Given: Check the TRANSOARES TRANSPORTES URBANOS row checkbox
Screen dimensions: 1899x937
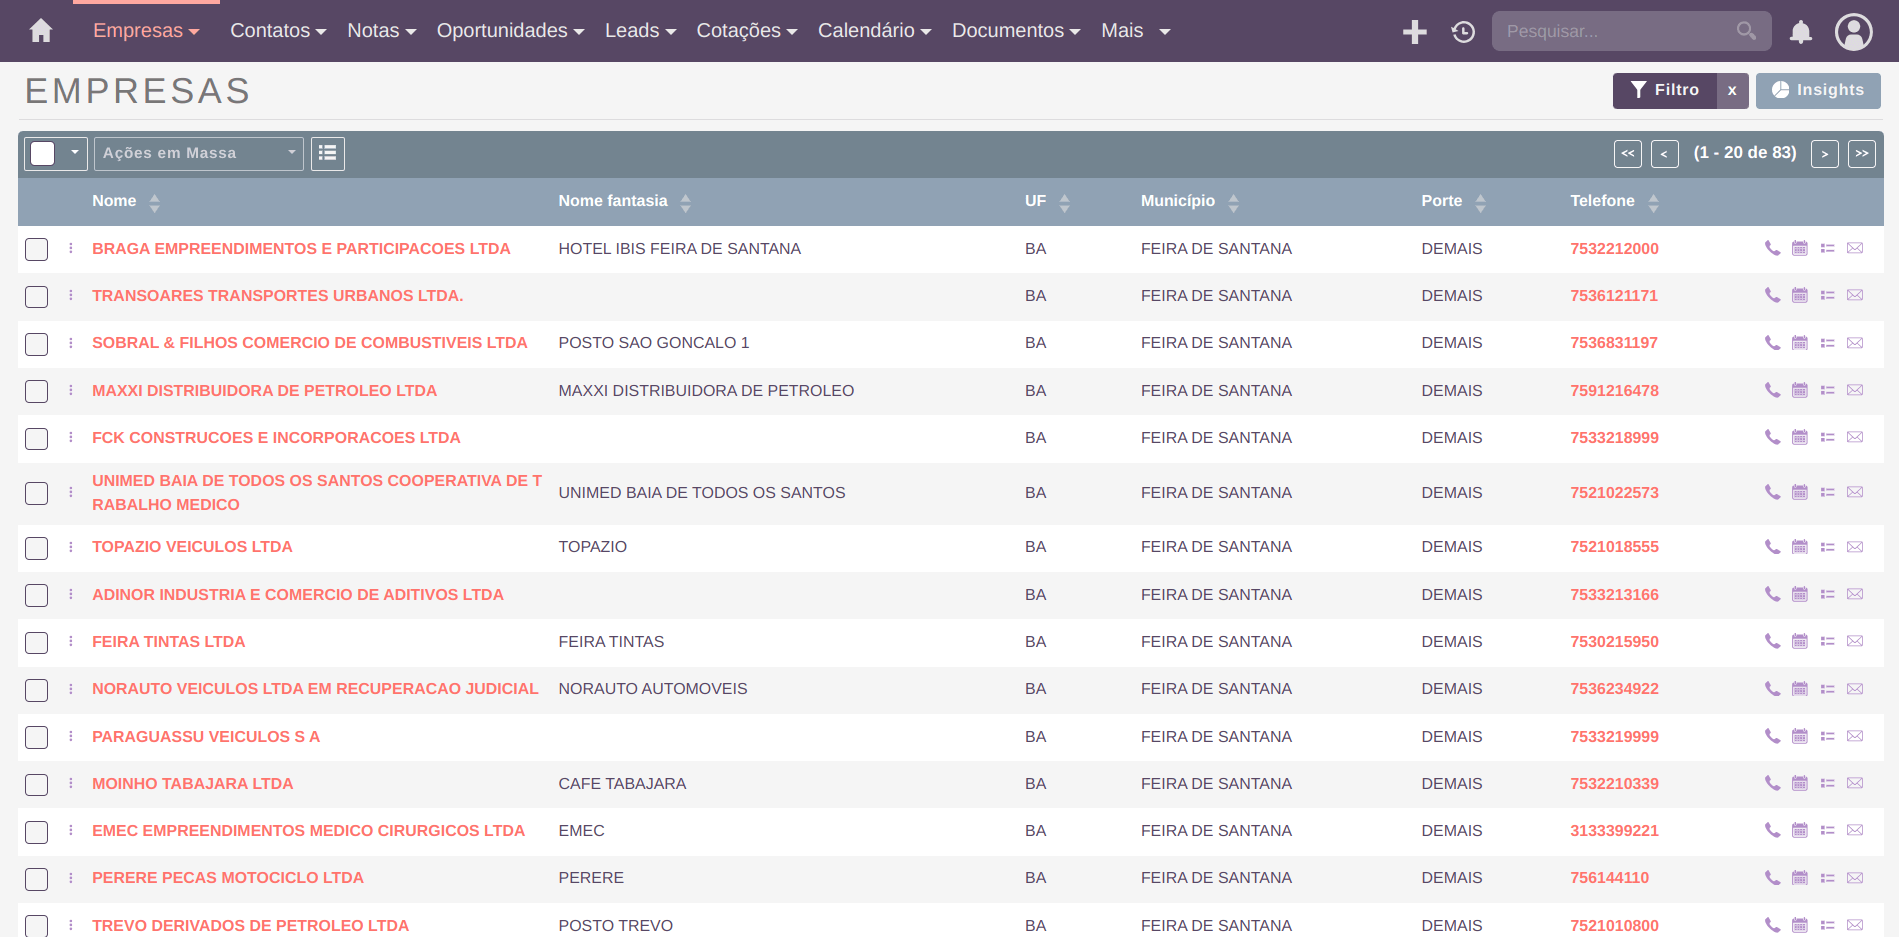Looking at the screenshot, I should [x=37, y=297].
